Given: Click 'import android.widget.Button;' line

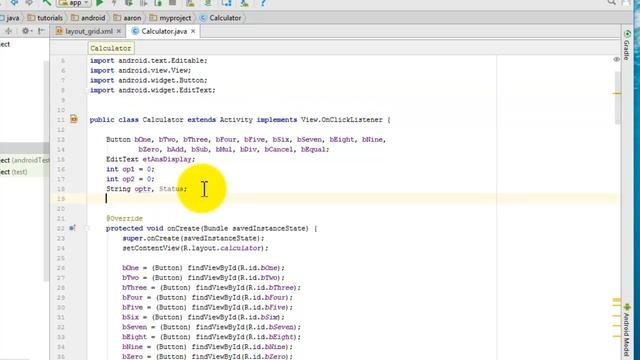Looking at the screenshot, I should click(x=149, y=80).
